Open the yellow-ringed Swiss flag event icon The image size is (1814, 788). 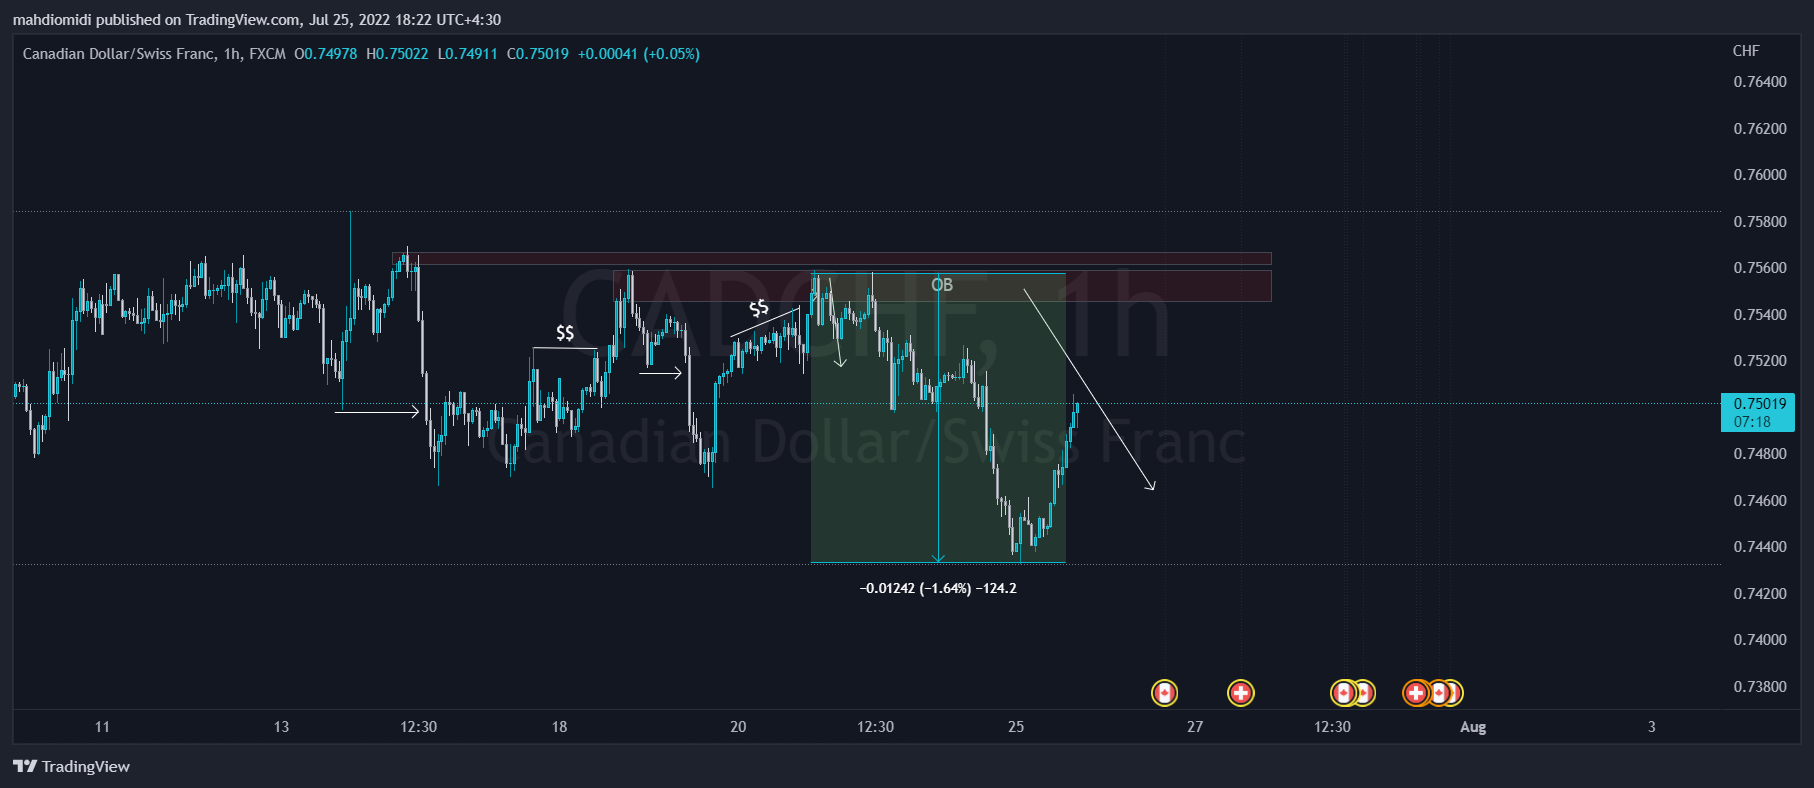[x=1241, y=693]
